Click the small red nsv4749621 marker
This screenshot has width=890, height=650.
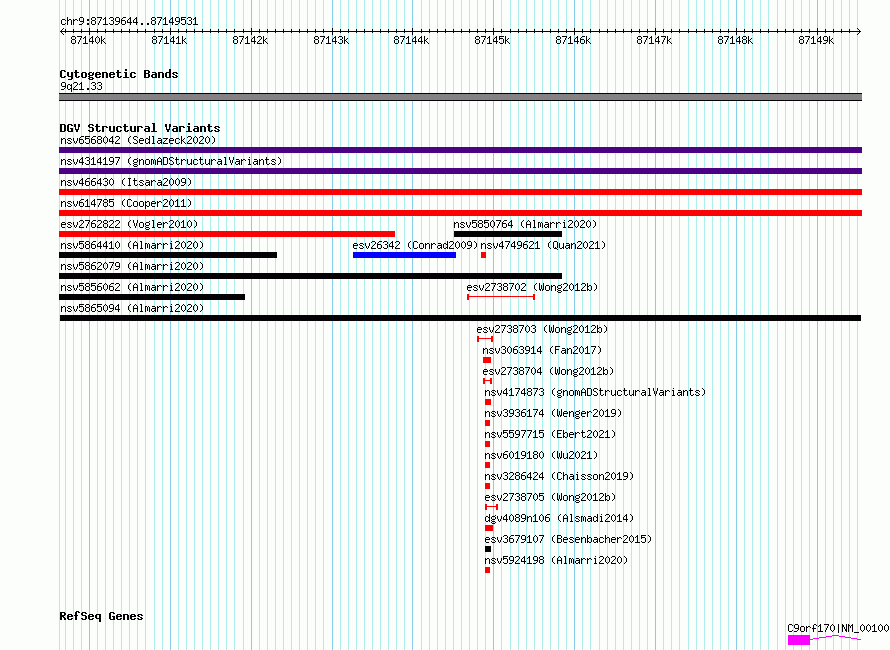484,255
